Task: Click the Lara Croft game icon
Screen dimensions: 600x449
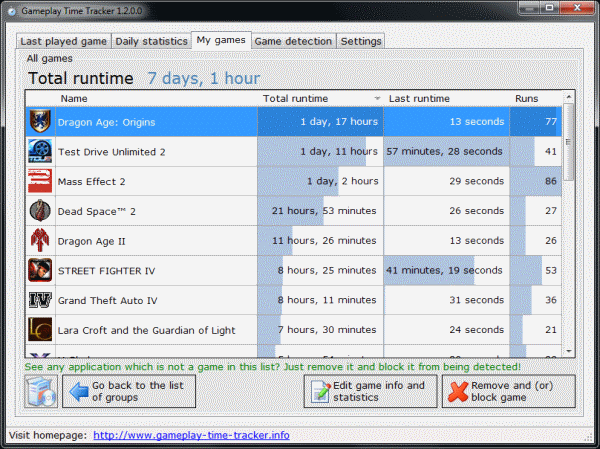Action: tap(40, 330)
